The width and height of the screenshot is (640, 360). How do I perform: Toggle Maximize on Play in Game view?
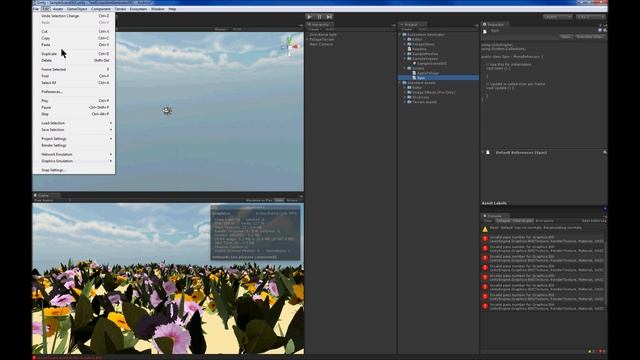tap(259, 200)
